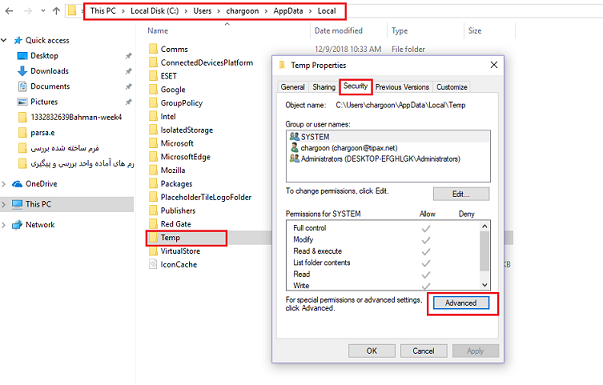603x385 pixels.
Task: Select the VirtualStore folder icon
Action: pos(153,251)
